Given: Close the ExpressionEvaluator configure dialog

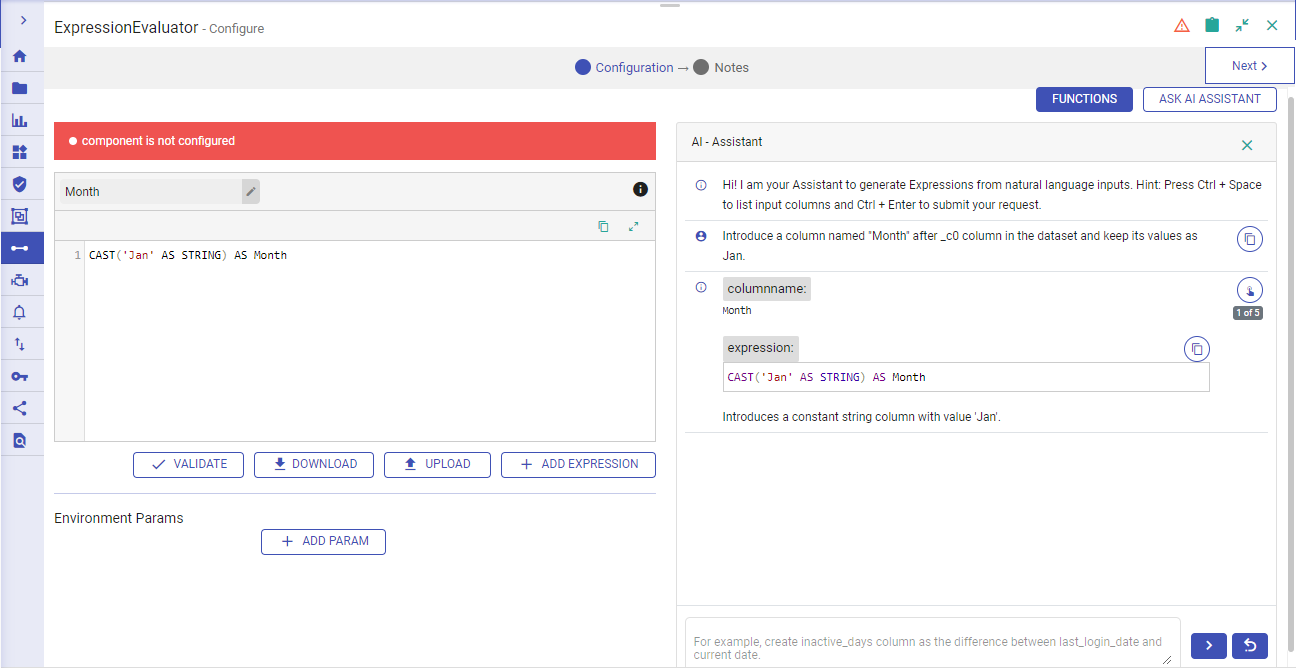Looking at the screenshot, I should pos(1272,25).
